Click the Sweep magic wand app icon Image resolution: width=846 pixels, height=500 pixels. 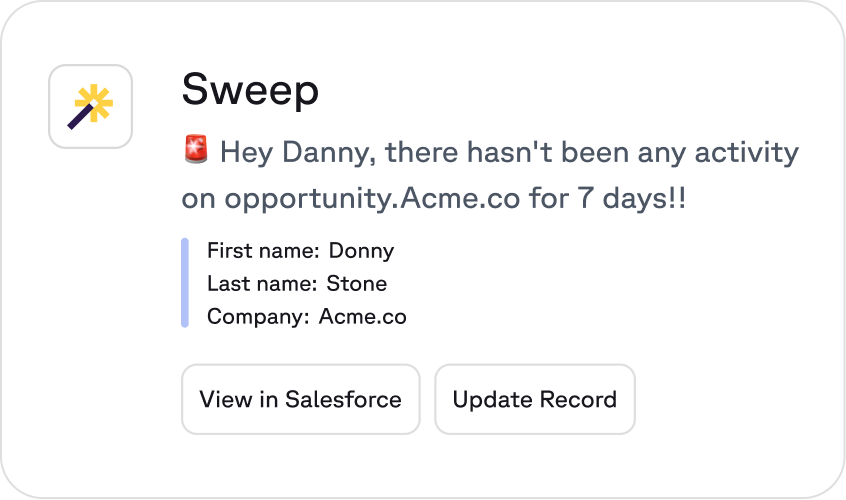tap(91, 107)
